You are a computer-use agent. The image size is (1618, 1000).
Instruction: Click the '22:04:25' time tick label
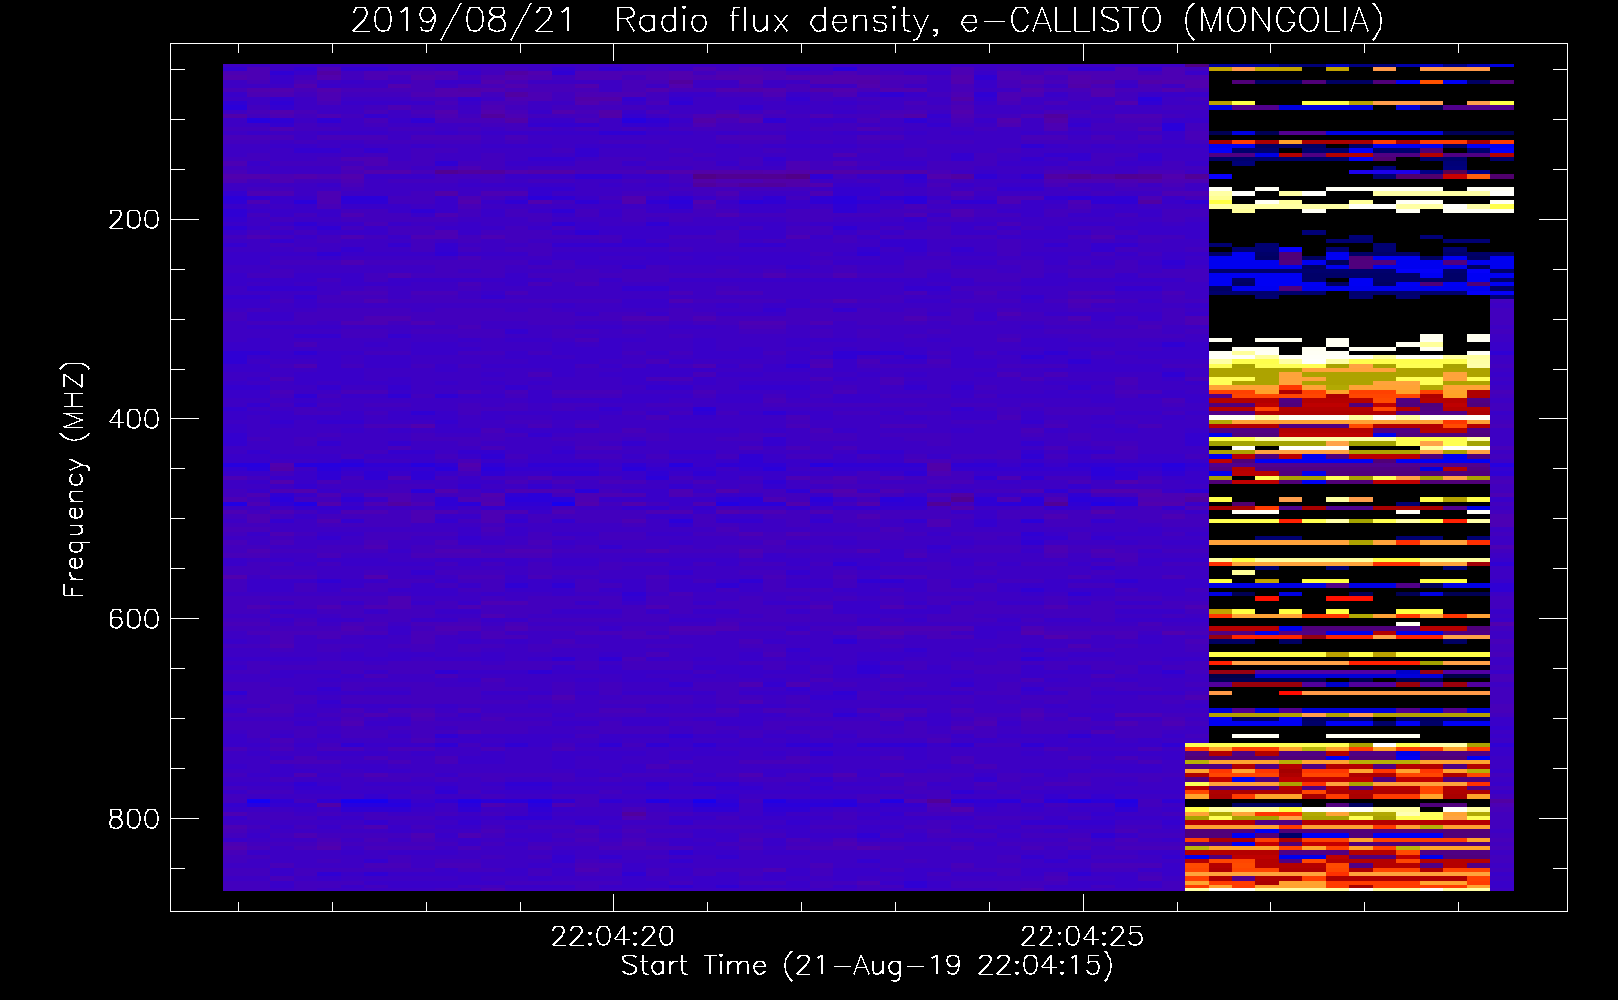[x=1082, y=937]
